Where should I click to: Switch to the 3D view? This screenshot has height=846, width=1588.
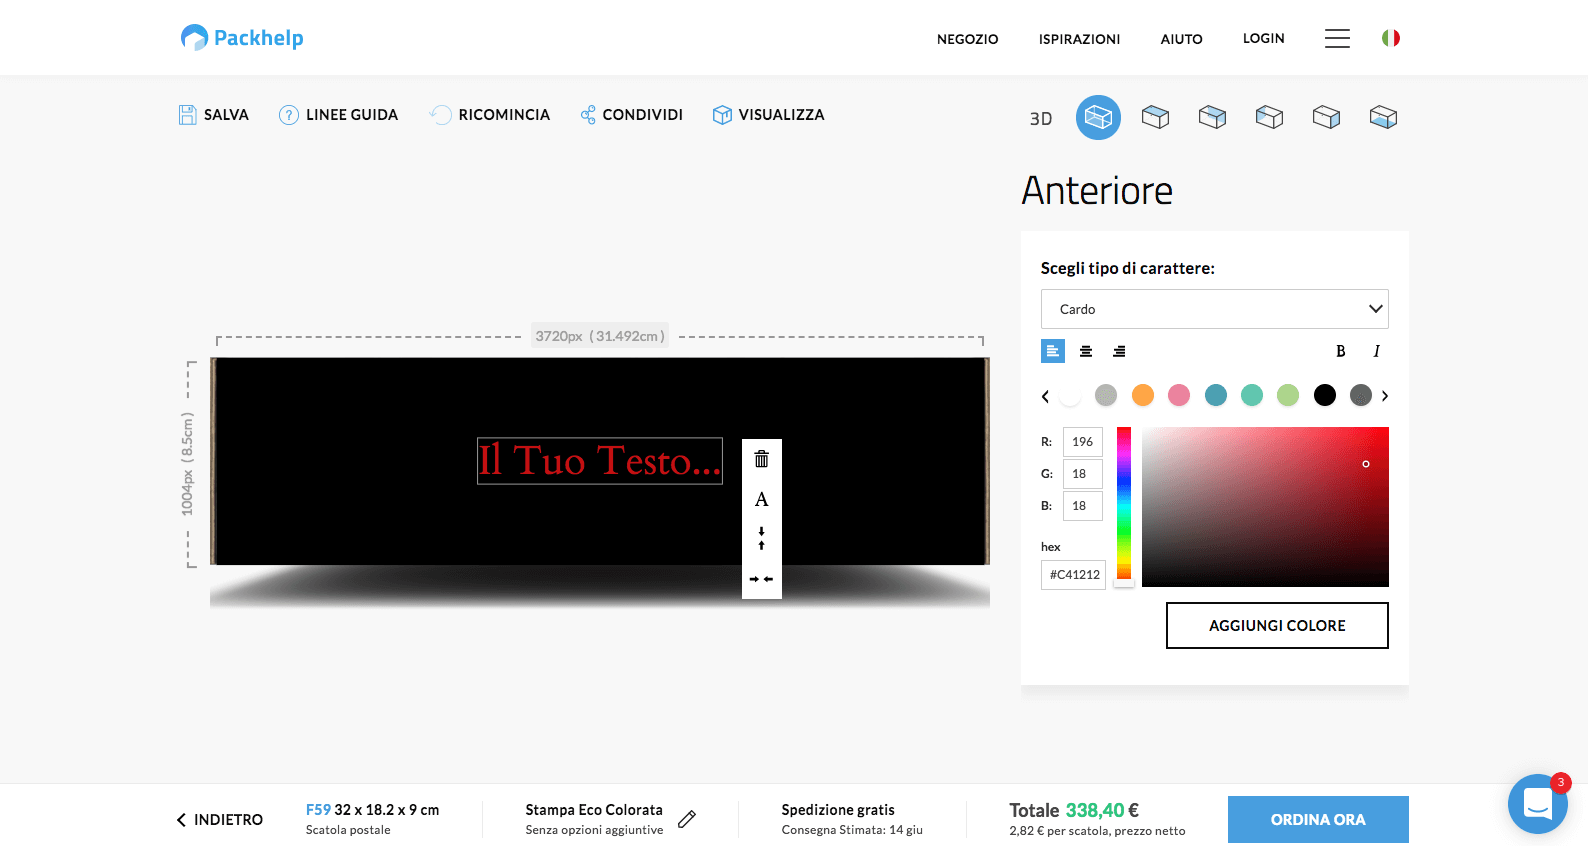1041,118
